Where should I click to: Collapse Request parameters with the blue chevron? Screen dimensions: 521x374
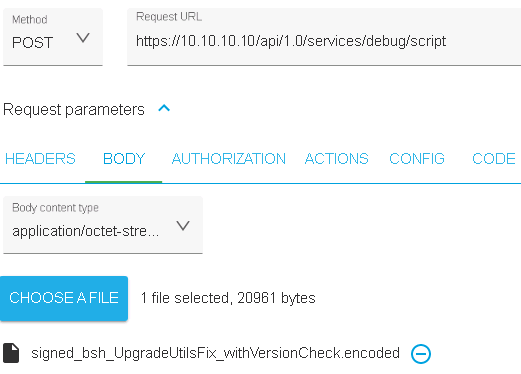point(164,108)
